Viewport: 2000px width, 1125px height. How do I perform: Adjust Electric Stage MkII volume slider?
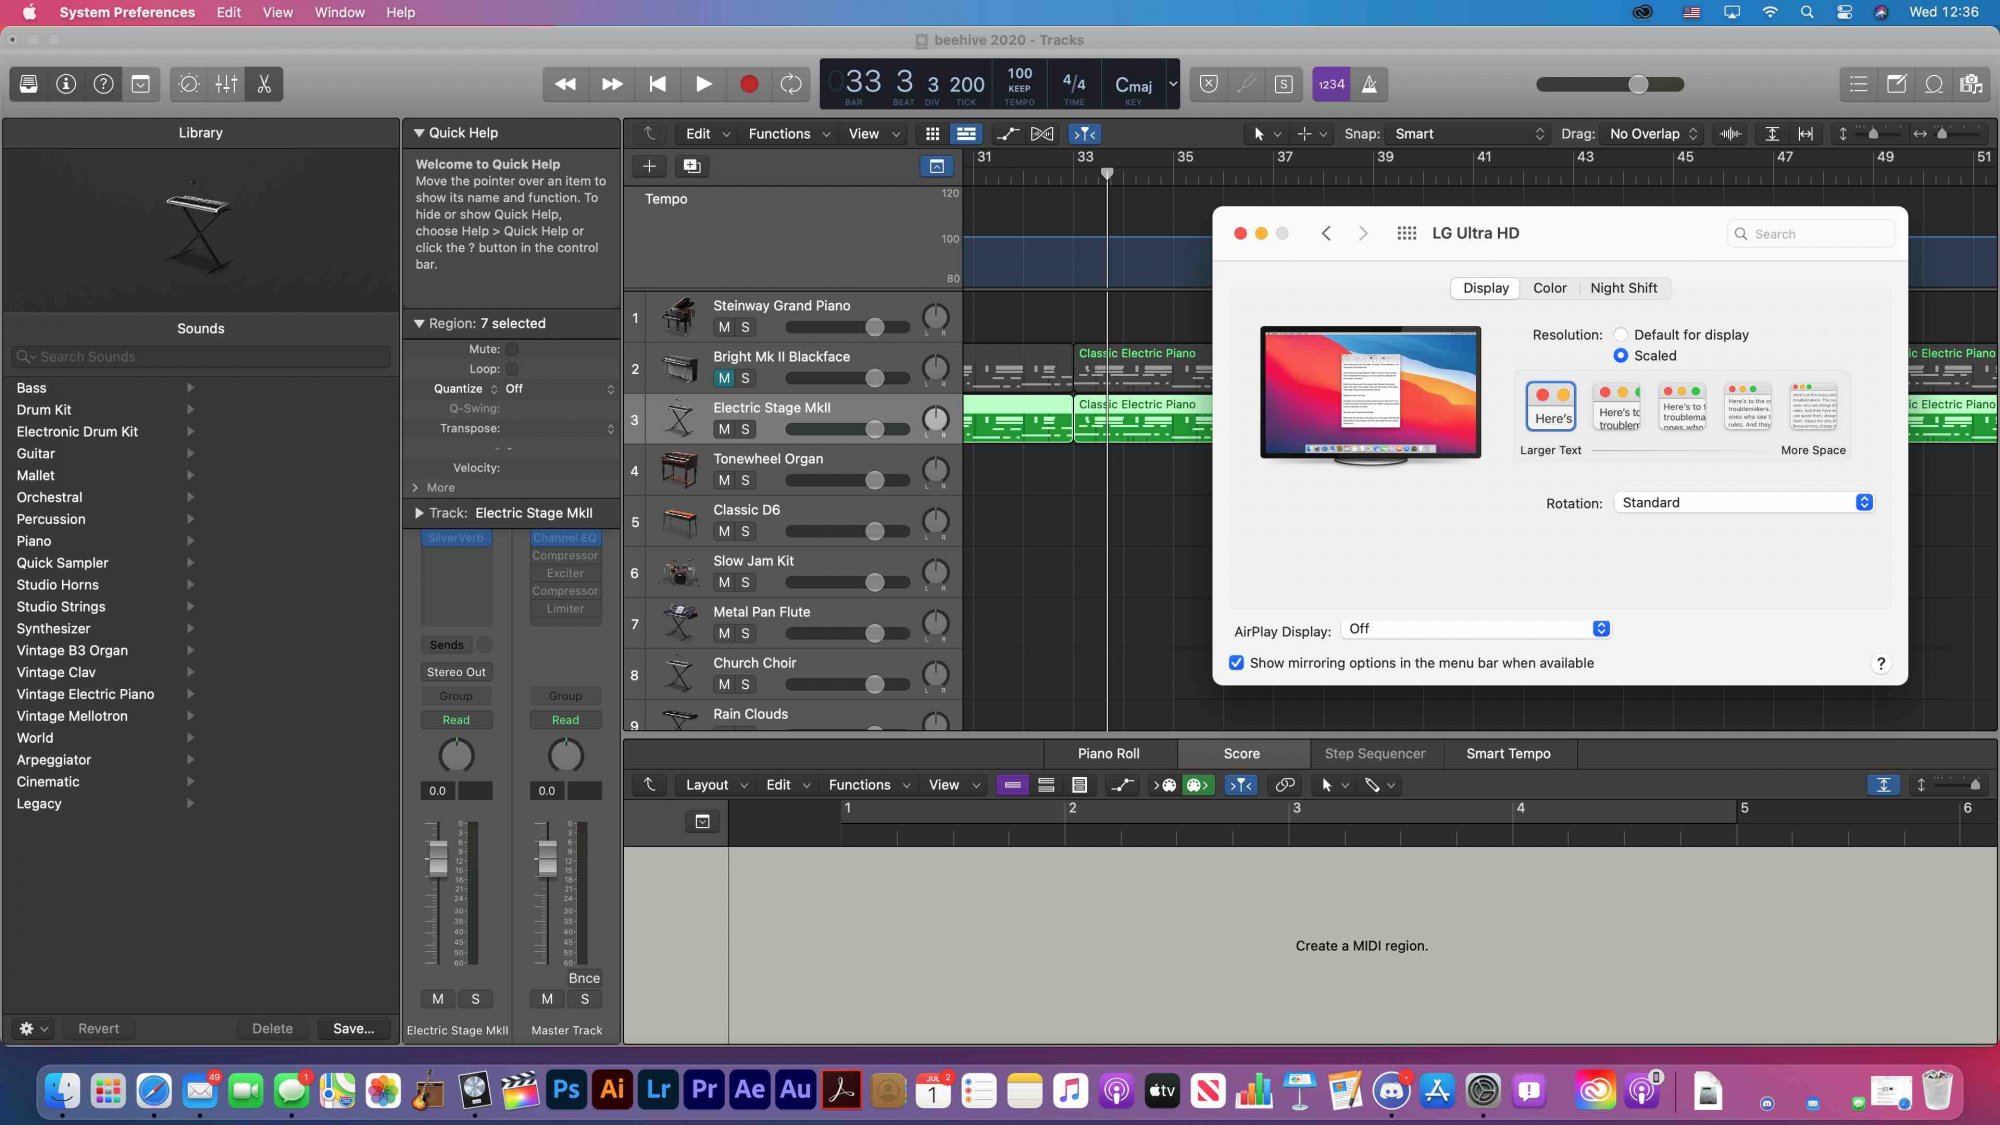[874, 429]
